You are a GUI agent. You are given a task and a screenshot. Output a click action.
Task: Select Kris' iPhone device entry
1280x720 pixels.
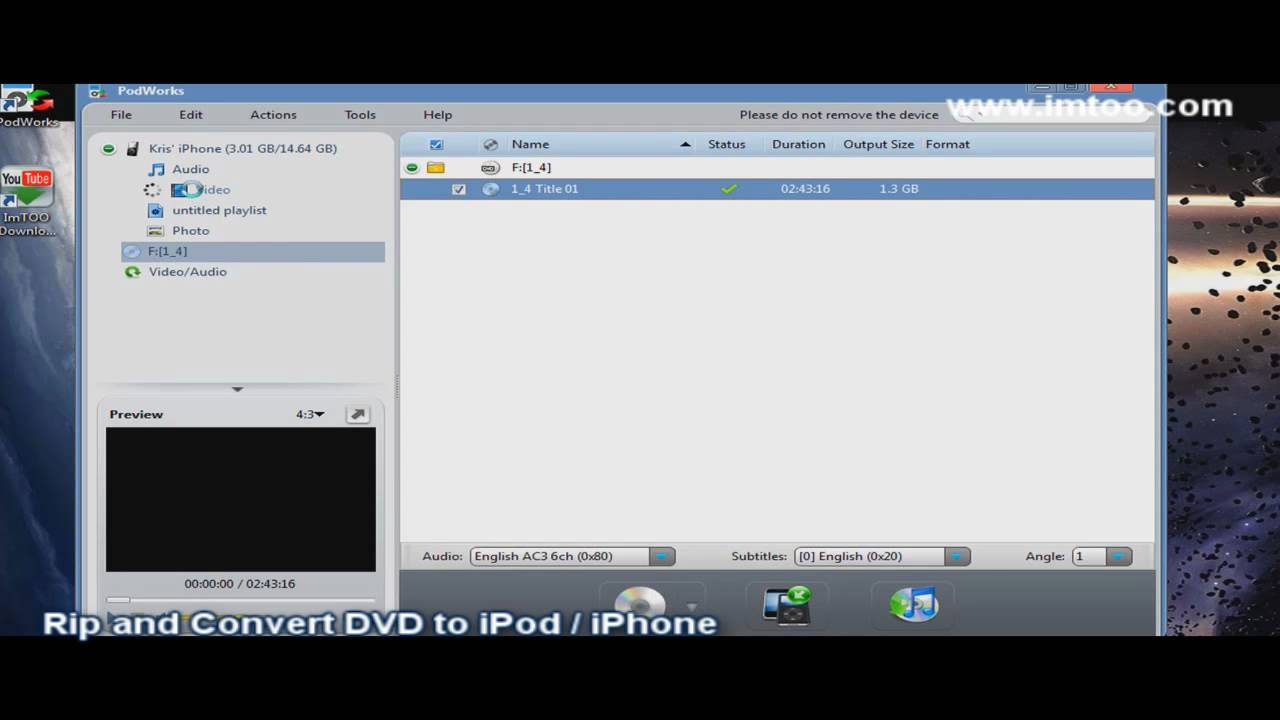[243, 148]
